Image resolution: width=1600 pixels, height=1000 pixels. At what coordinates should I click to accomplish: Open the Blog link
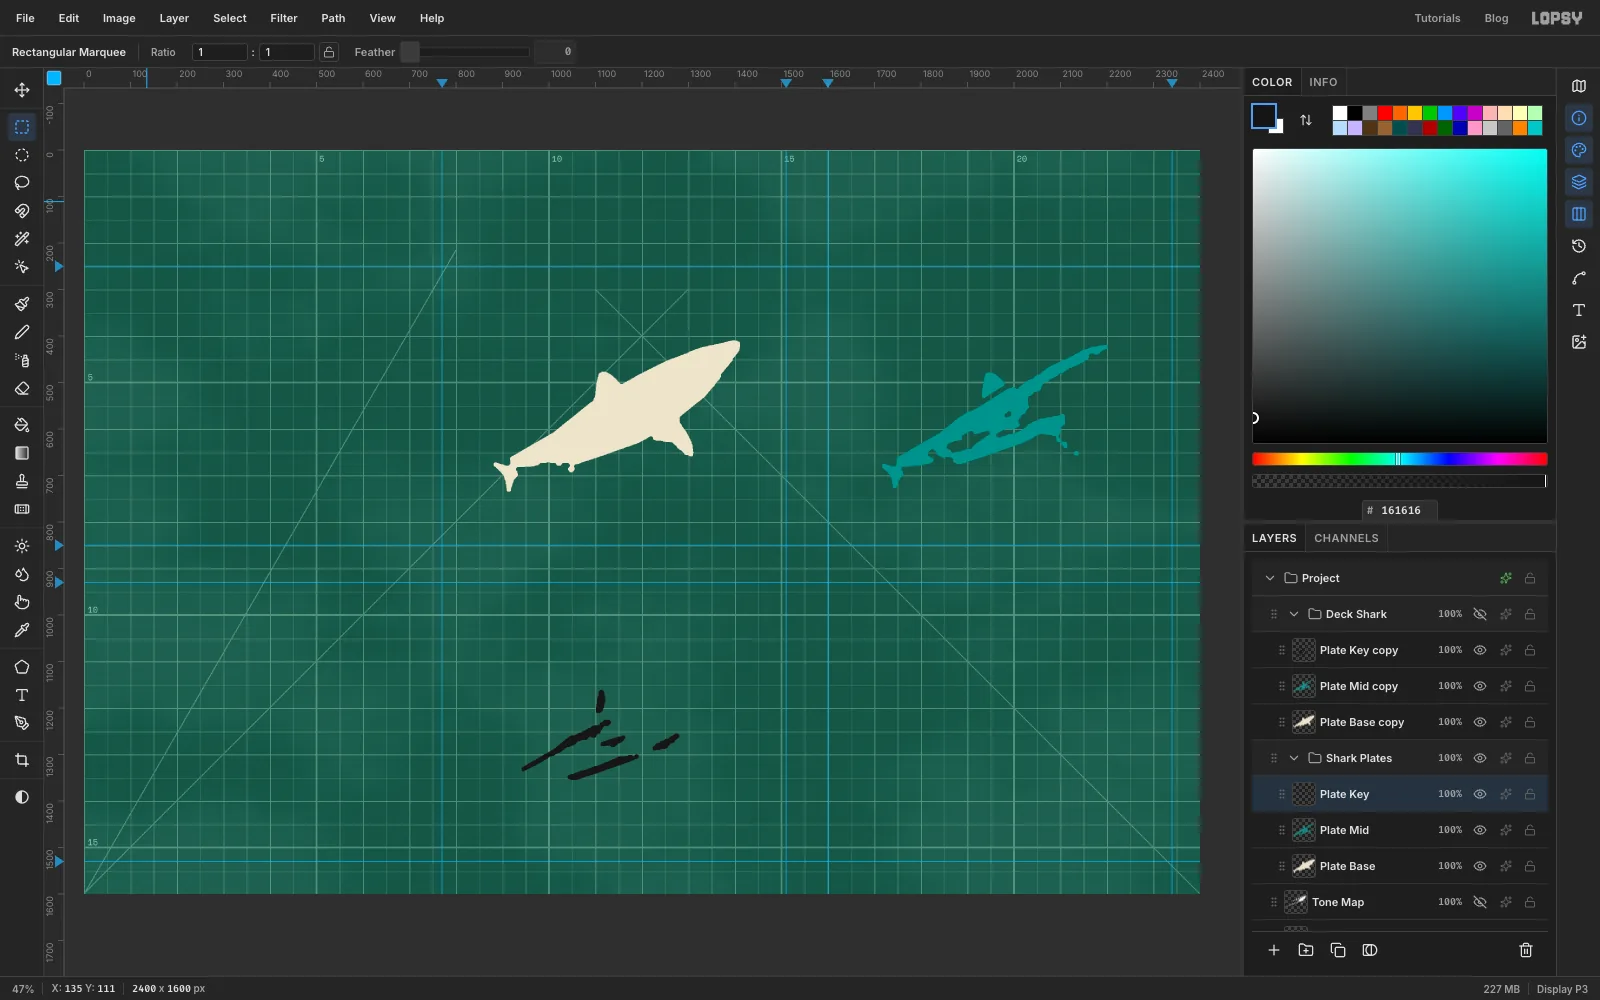click(x=1496, y=18)
